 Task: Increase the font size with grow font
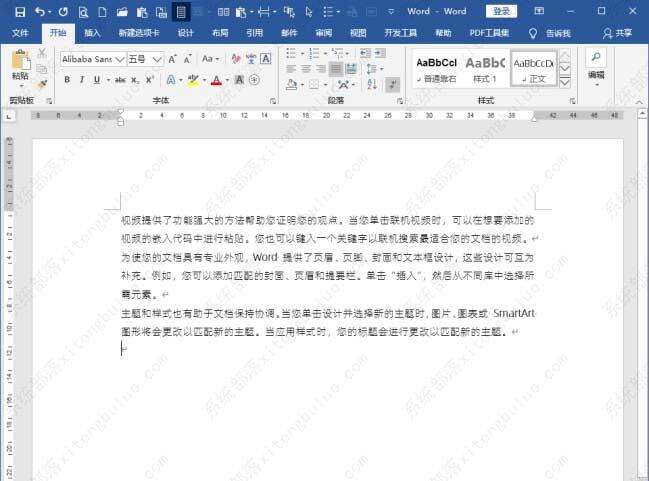(x=172, y=59)
